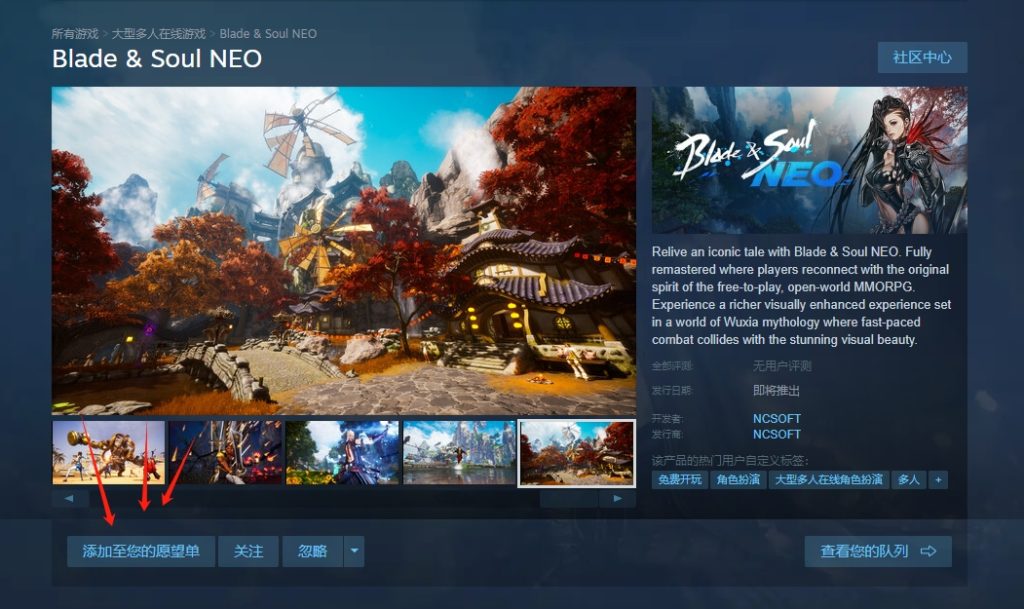Viewport: 1024px width, 609px height.
Task: Click the arrow icon on 查看您的队列 button
Action: coord(928,552)
